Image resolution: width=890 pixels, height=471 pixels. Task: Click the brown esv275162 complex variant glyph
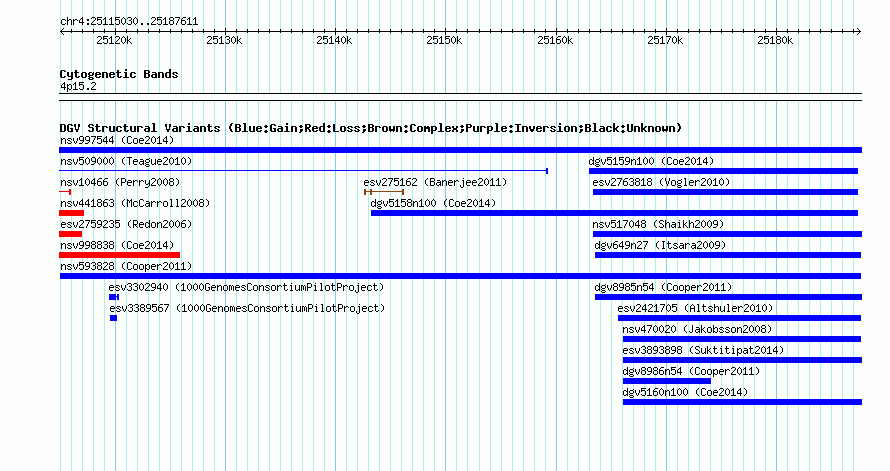[384, 192]
